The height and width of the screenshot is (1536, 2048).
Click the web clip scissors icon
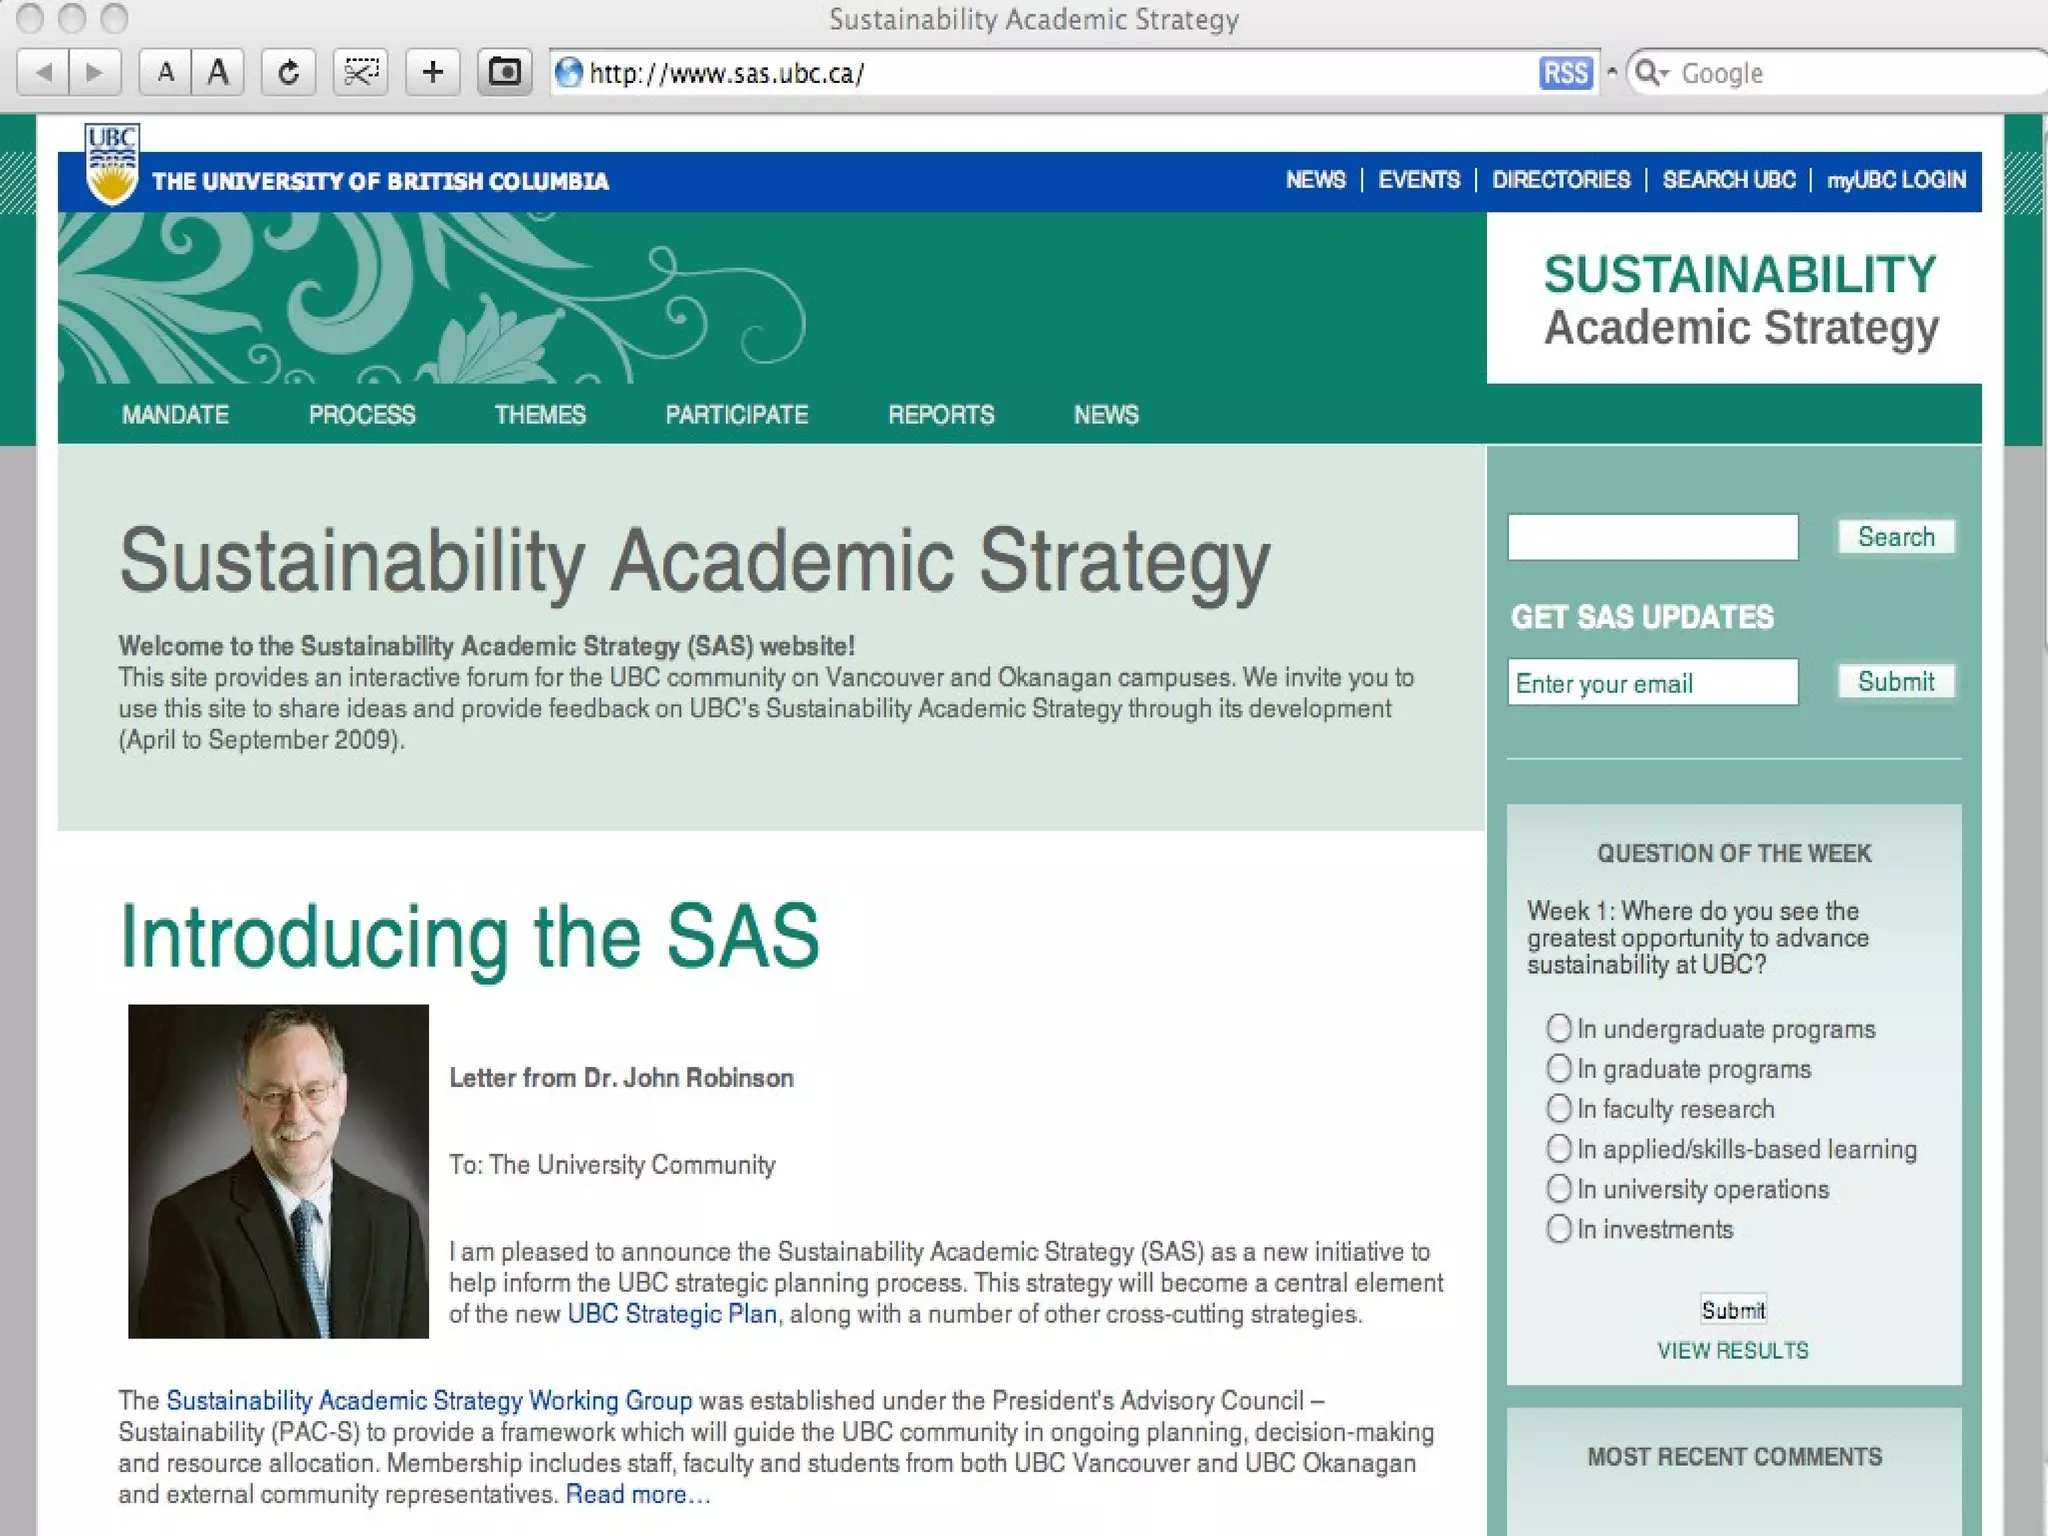(360, 73)
